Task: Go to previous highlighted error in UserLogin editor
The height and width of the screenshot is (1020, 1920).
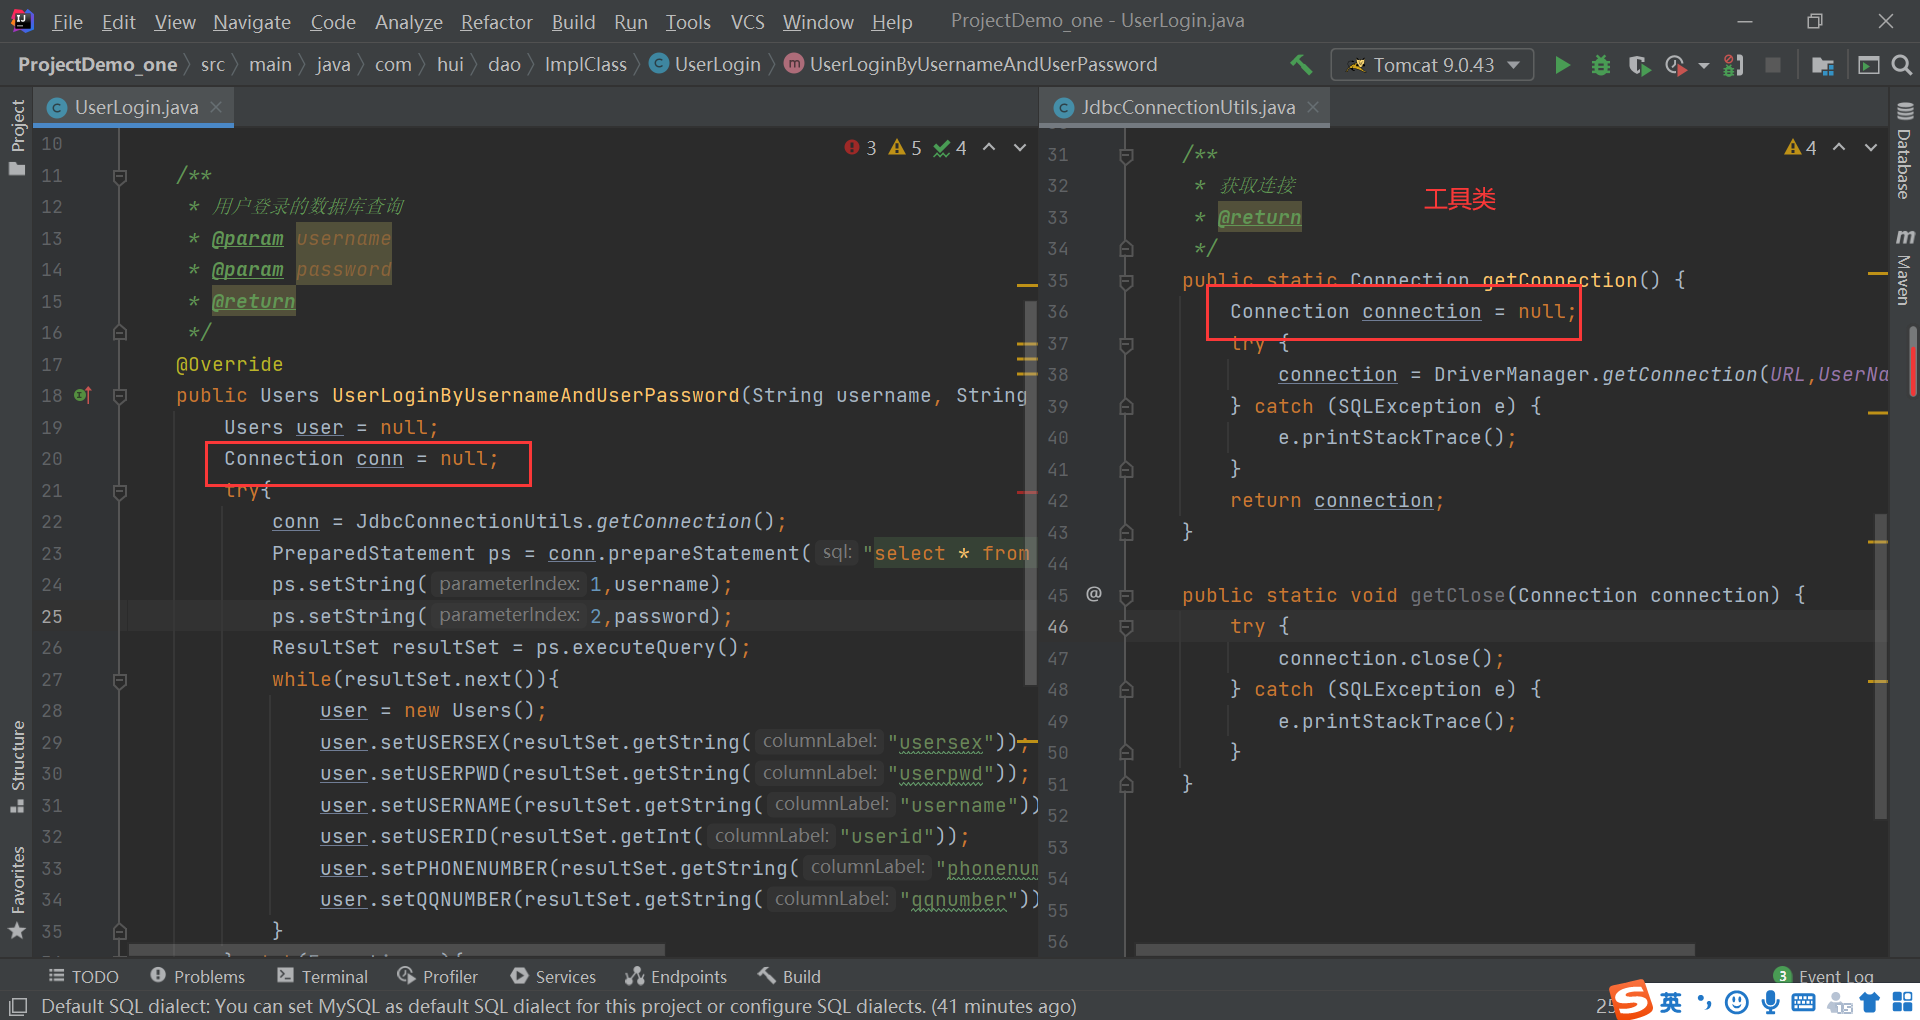Action: pyautogui.click(x=989, y=148)
